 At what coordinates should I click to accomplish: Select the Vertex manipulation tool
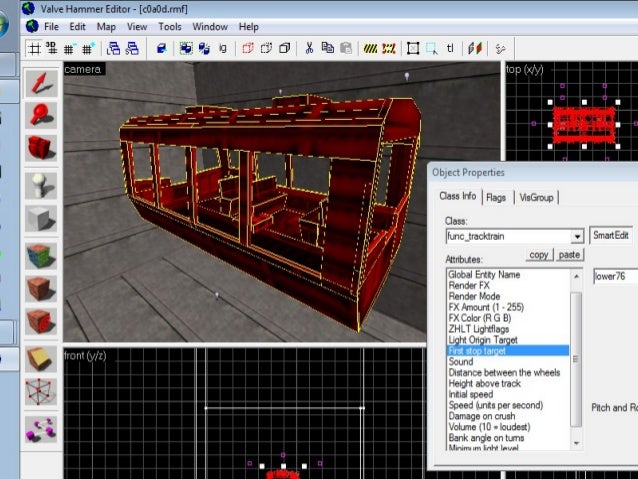coord(41,393)
